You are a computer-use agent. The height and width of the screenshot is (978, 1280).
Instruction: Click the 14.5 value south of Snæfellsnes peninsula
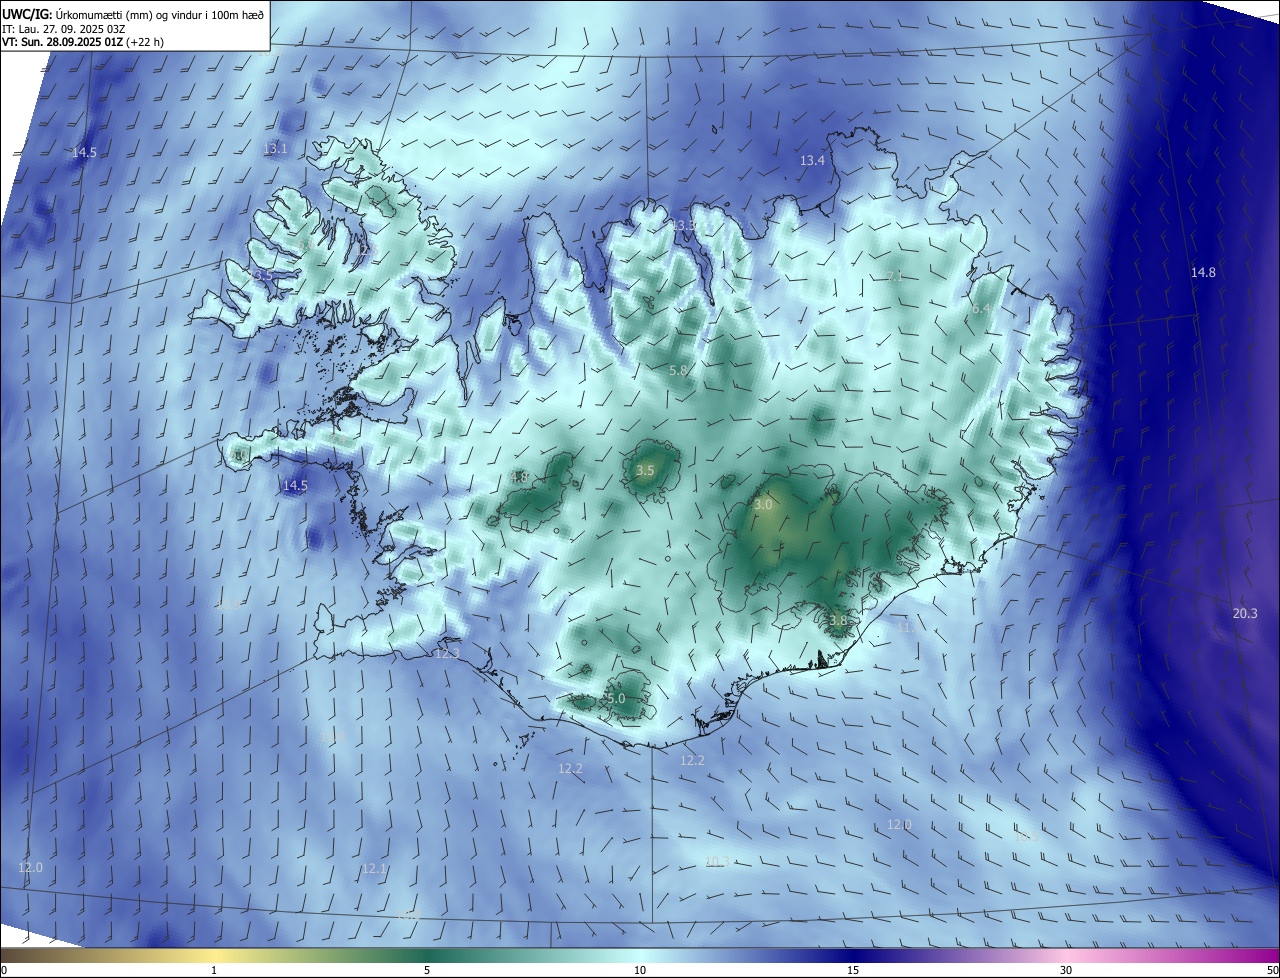295,485
